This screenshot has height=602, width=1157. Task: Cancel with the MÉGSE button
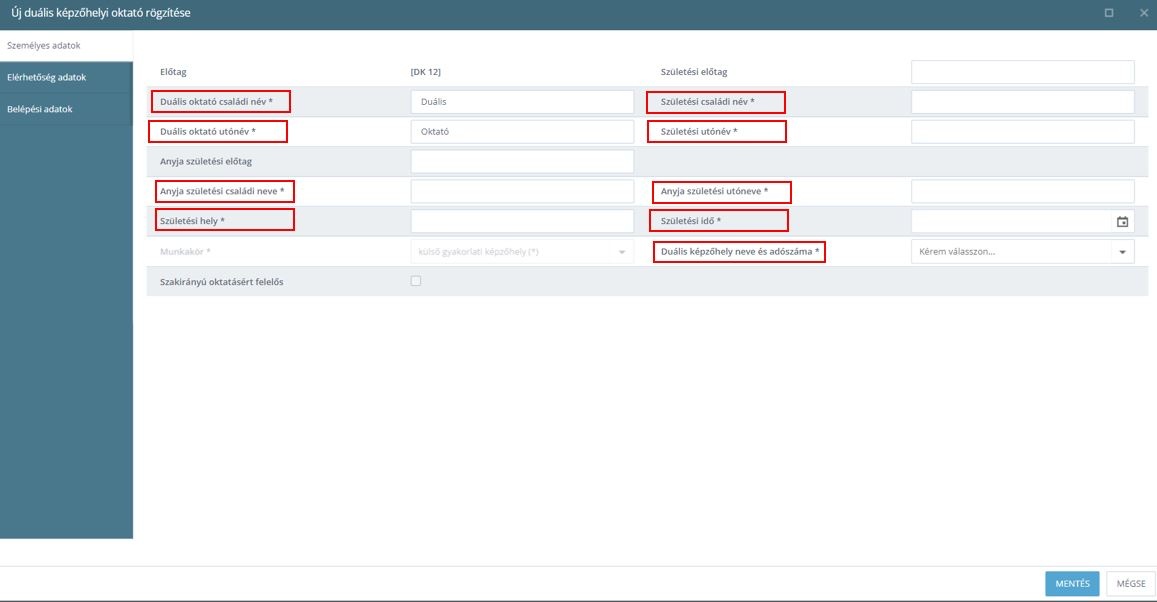click(1130, 584)
